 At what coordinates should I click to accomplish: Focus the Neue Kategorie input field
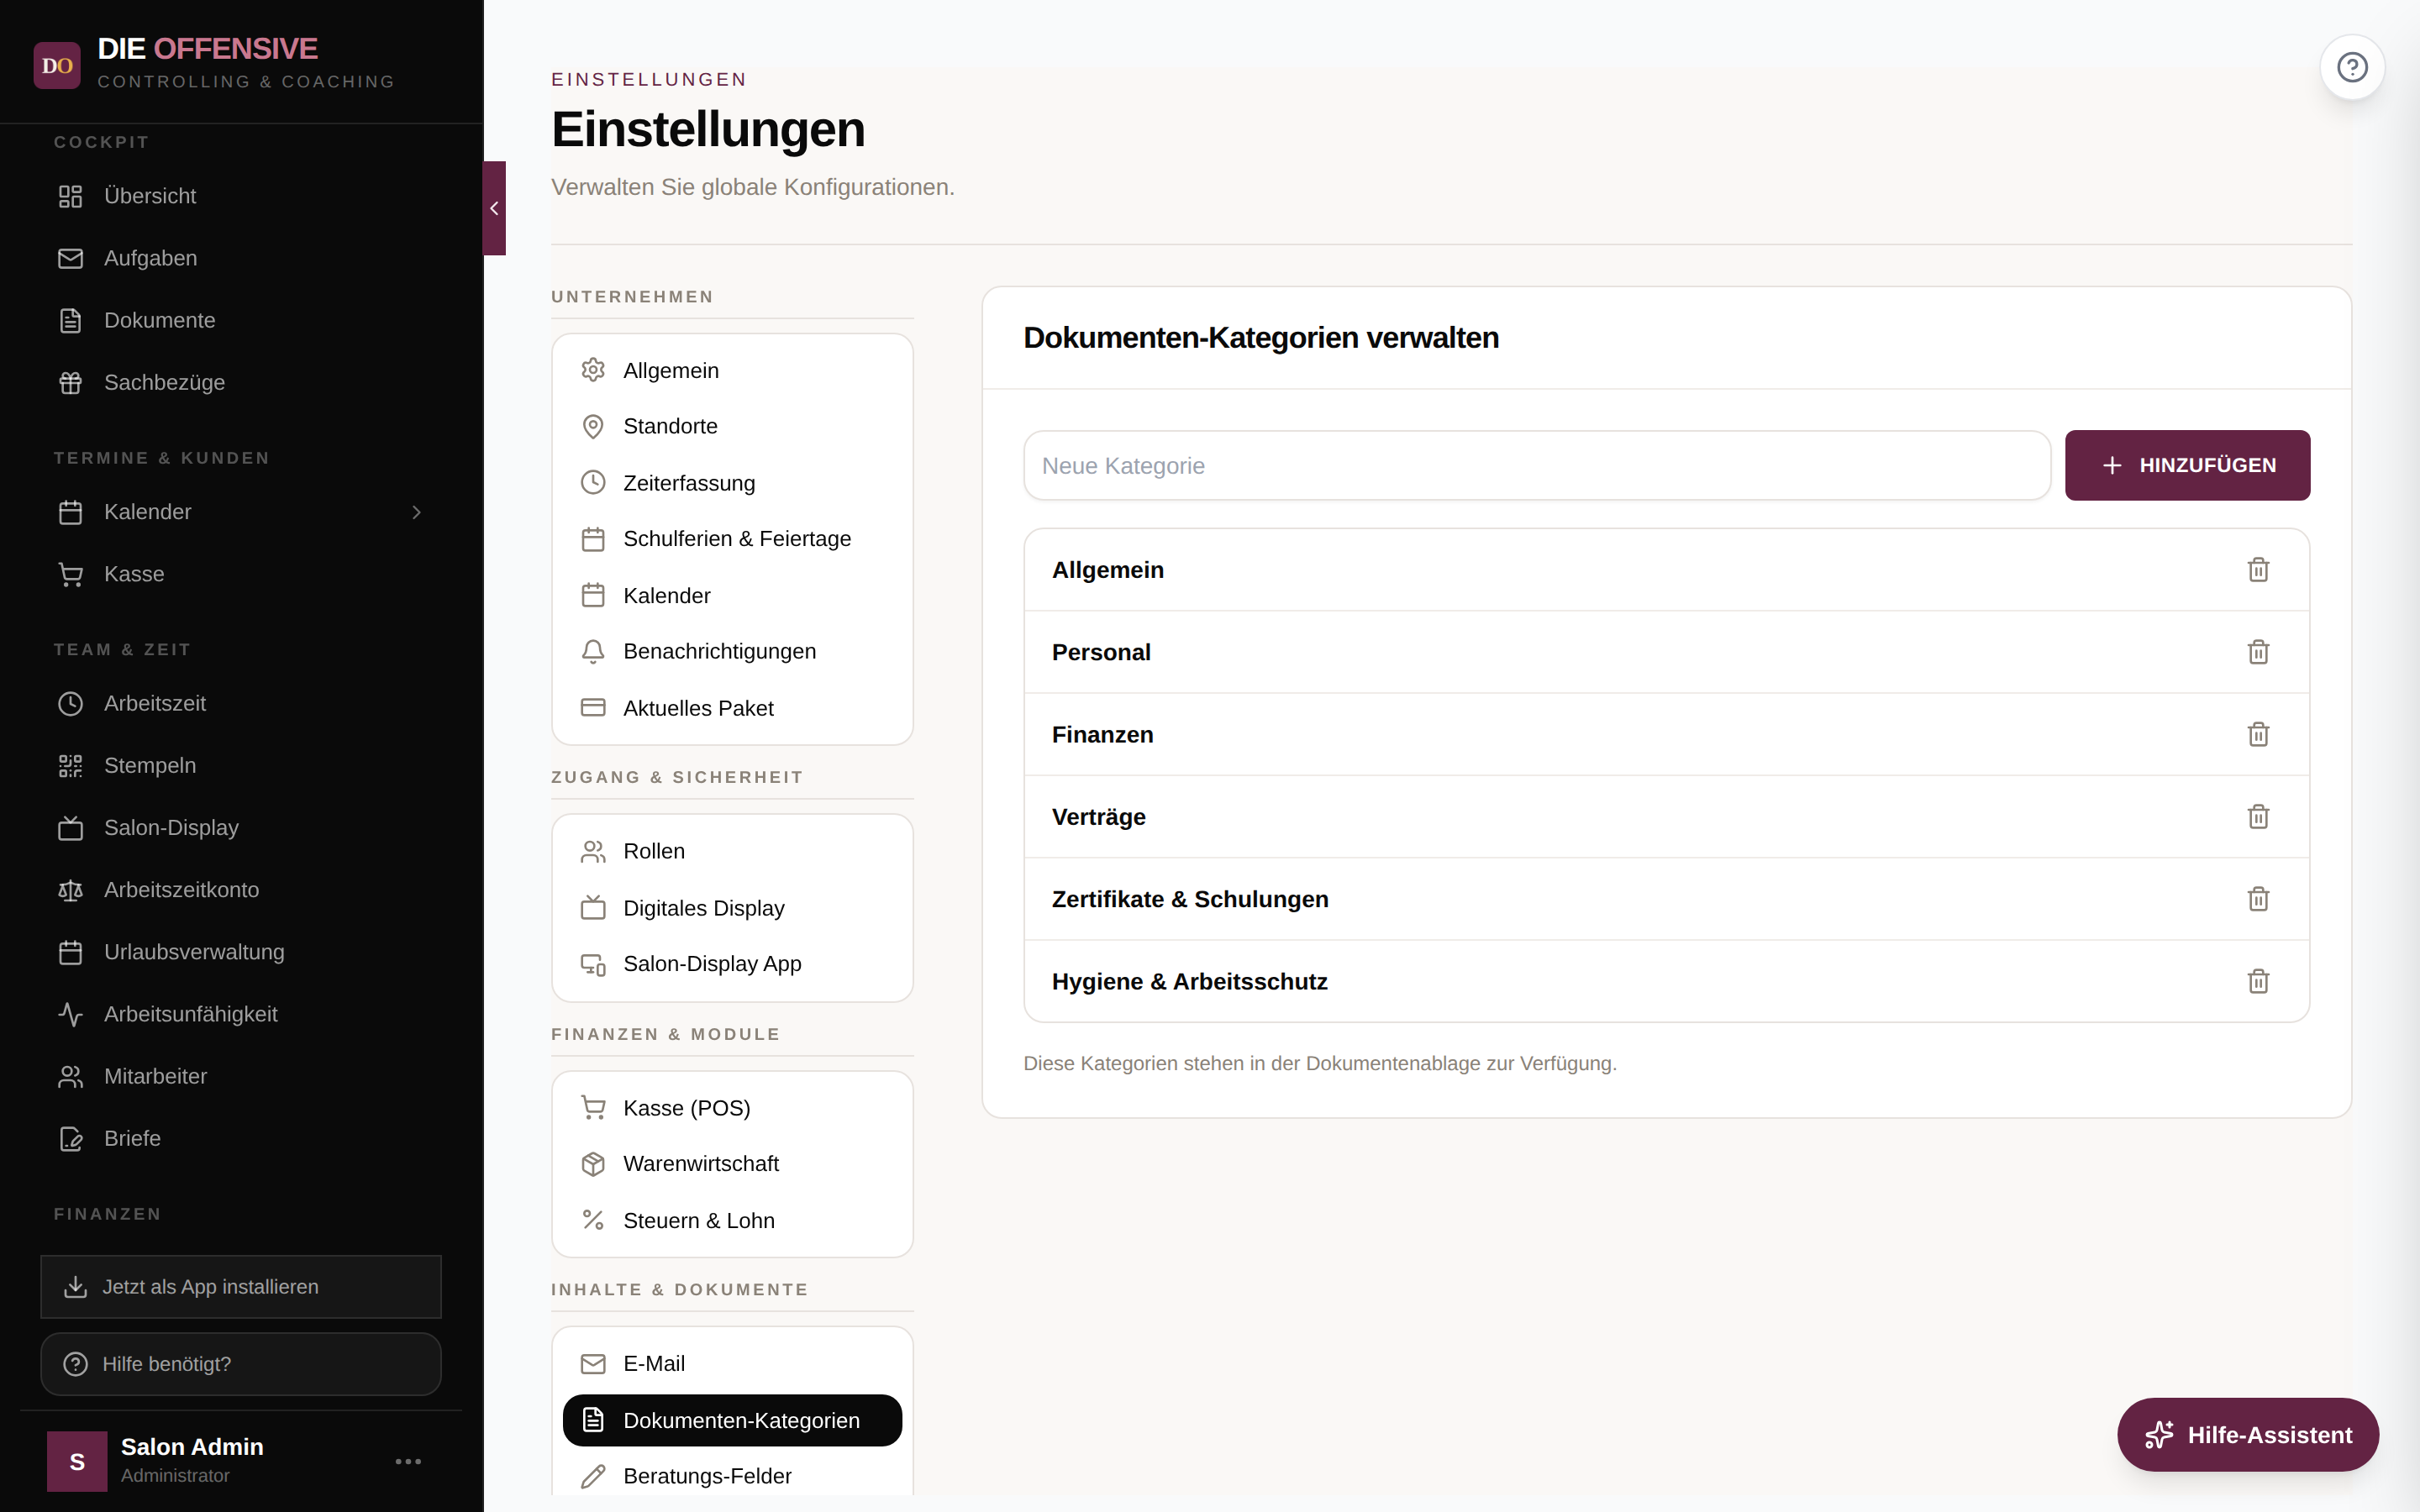pos(1537,465)
